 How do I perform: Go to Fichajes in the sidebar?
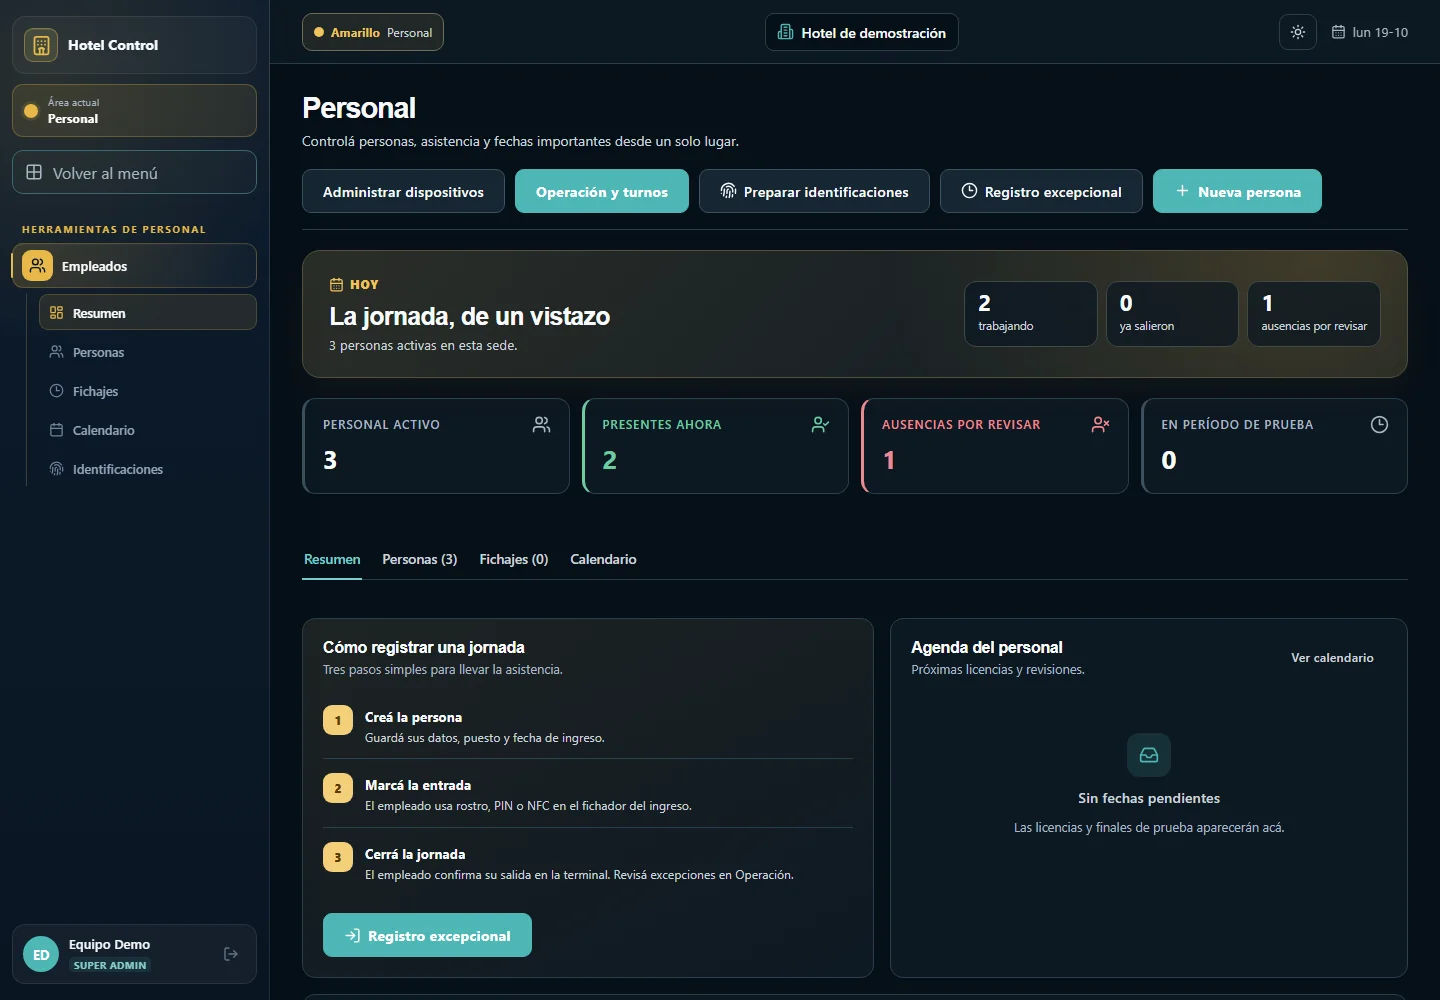148,391
